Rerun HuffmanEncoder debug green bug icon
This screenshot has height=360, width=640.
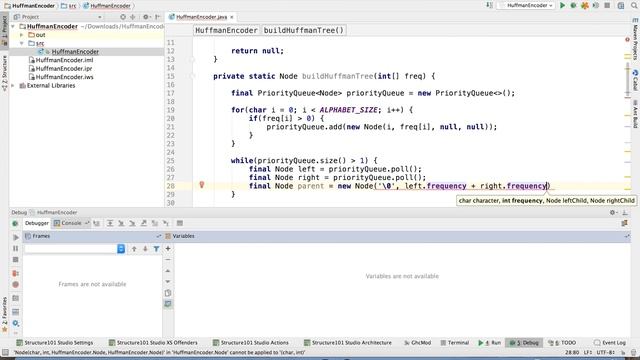point(15,224)
